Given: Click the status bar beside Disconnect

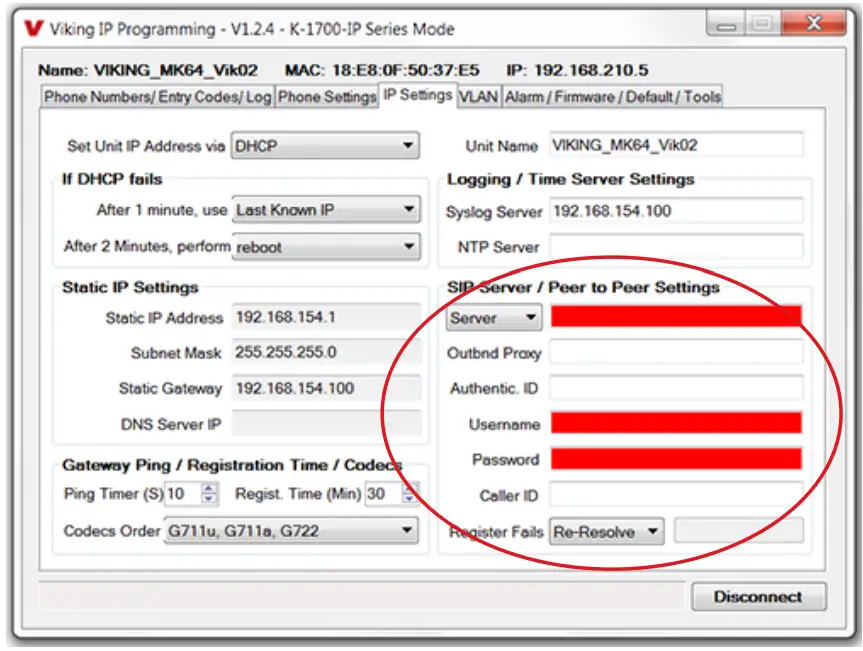Looking at the screenshot, I should [362, 596].
